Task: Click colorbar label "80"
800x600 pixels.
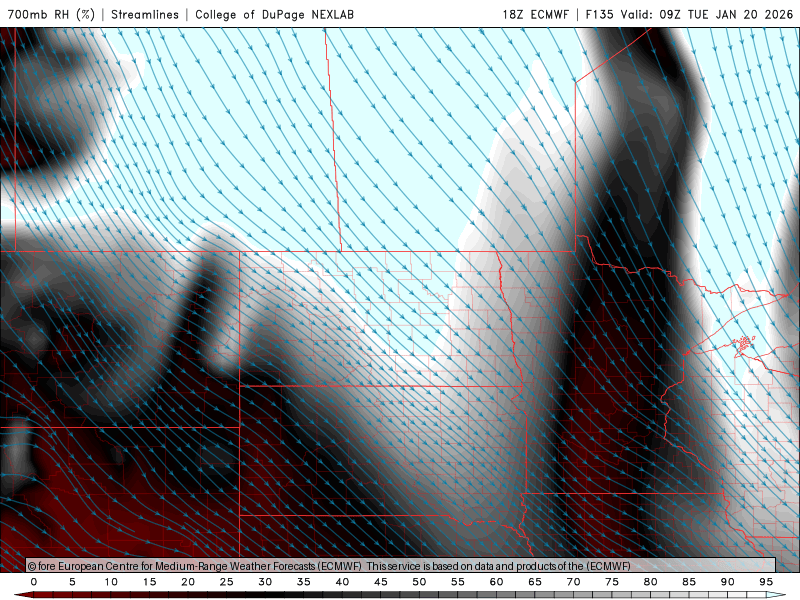Action: coord(650,582)
